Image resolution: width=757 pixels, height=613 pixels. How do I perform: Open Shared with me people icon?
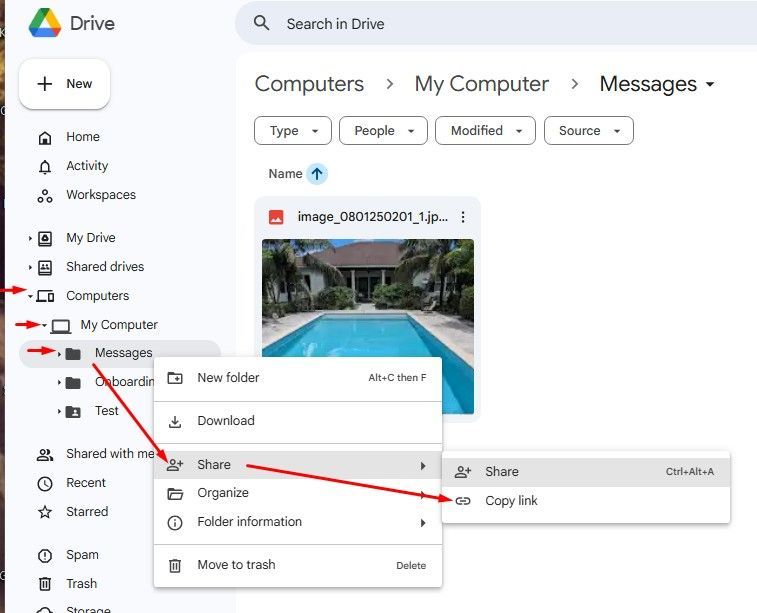click(45, 455)
